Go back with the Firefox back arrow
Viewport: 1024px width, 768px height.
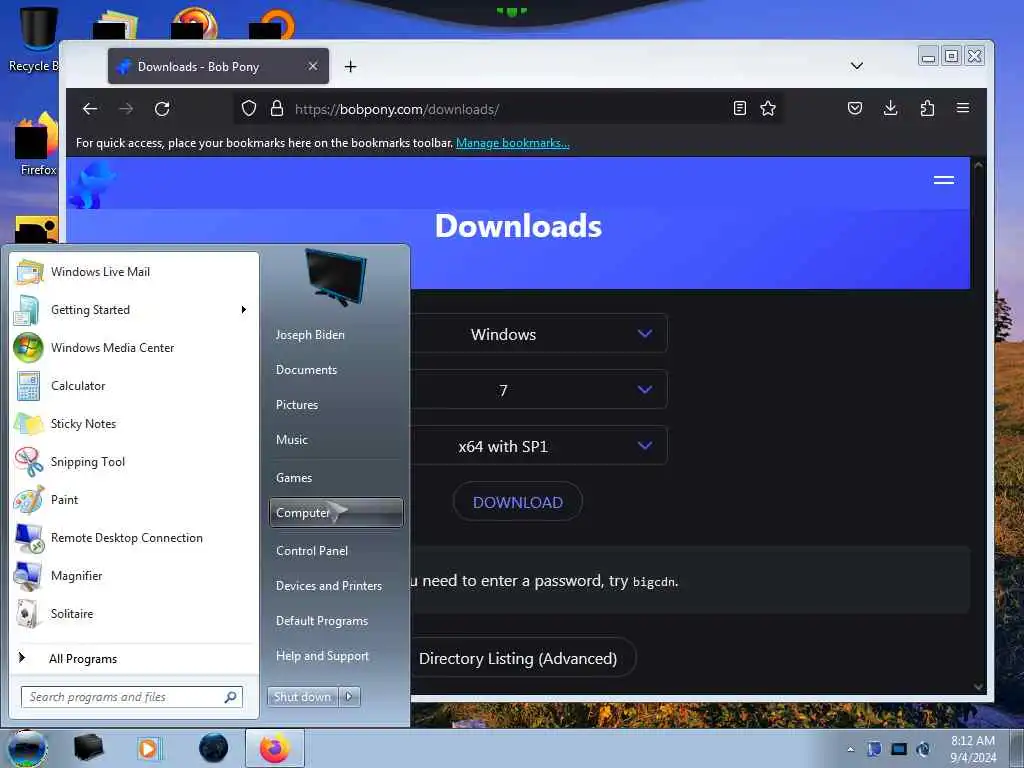pos(90,109)
